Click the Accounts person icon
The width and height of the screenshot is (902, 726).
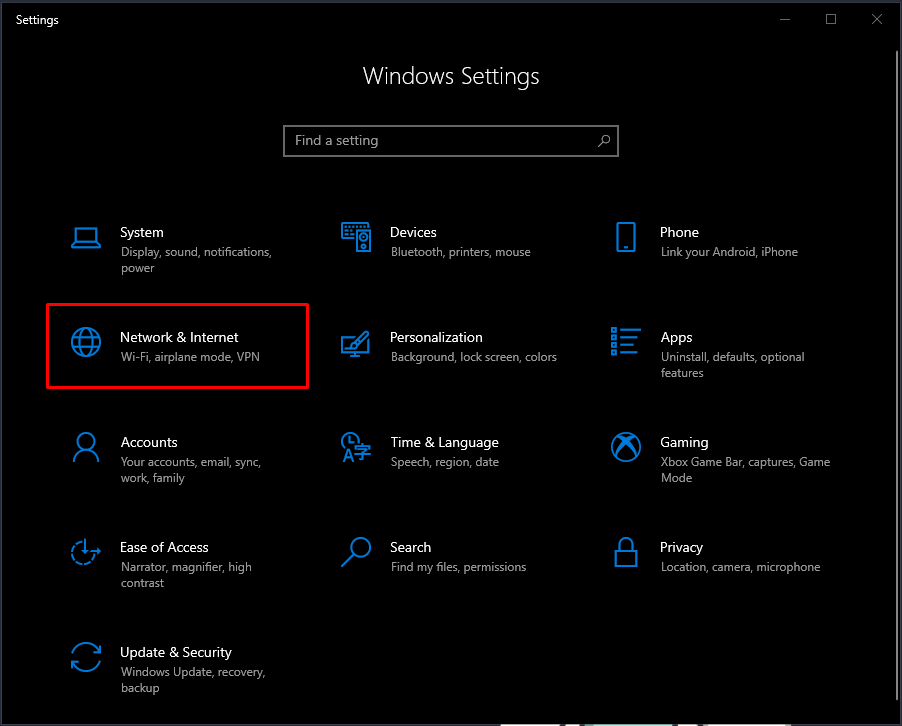pos(86,447)
